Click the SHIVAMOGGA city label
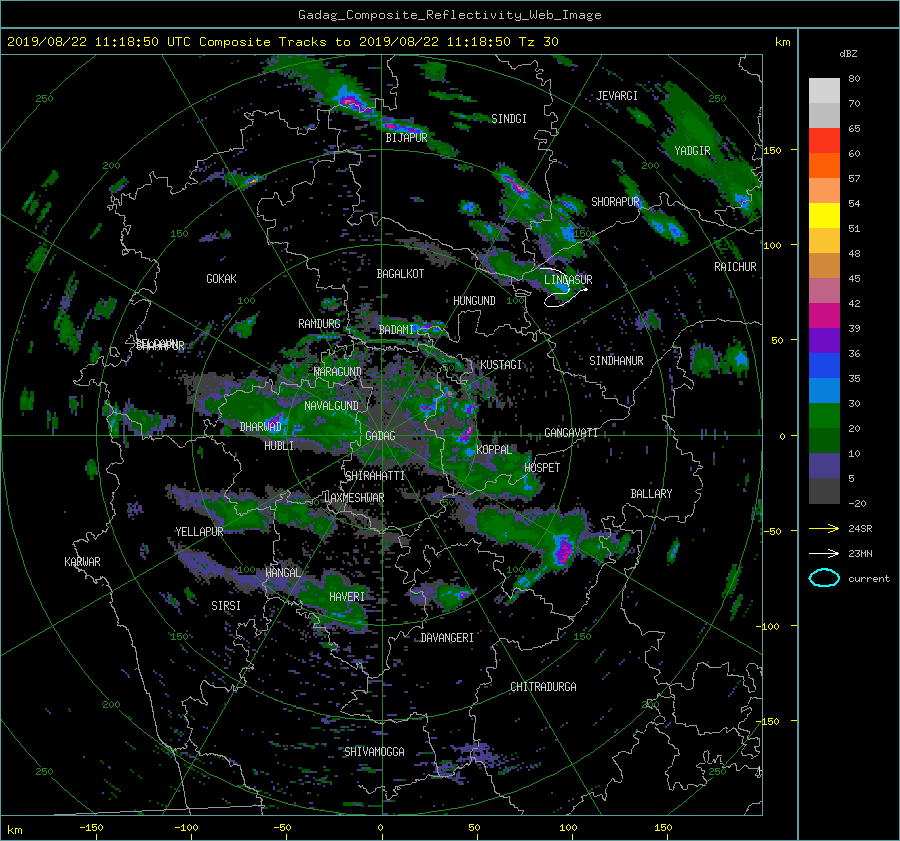Image resolution: width=900 pixels, height=841 pixels. (x=374, y=751)
